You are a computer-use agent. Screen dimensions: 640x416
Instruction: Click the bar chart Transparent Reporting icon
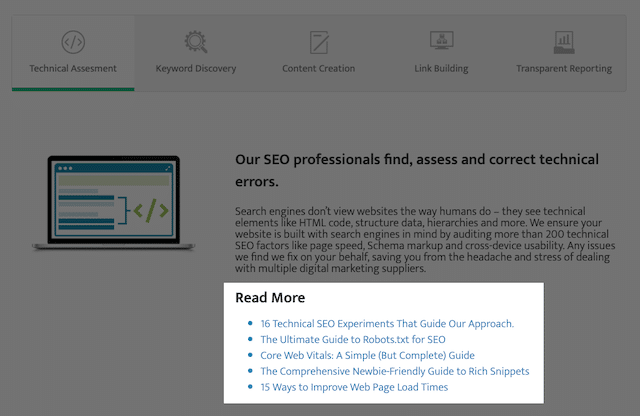tap(564, 42)
